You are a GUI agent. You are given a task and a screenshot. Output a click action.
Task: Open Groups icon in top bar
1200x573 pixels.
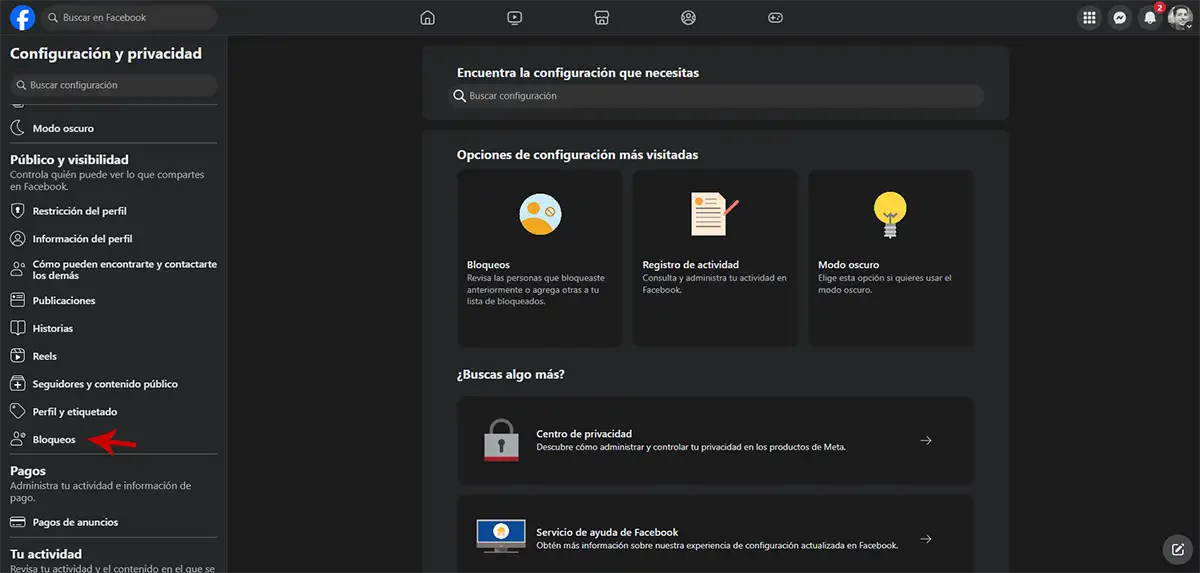point(688,17)
